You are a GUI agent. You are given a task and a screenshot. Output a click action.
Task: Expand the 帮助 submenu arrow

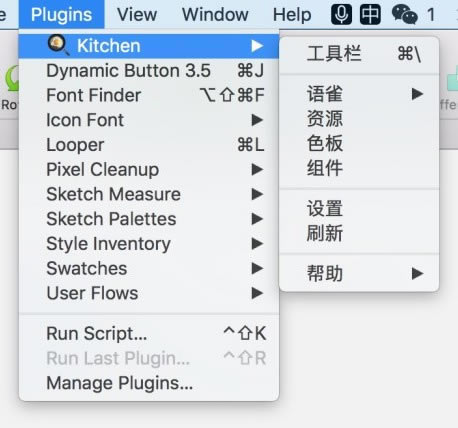417,274
